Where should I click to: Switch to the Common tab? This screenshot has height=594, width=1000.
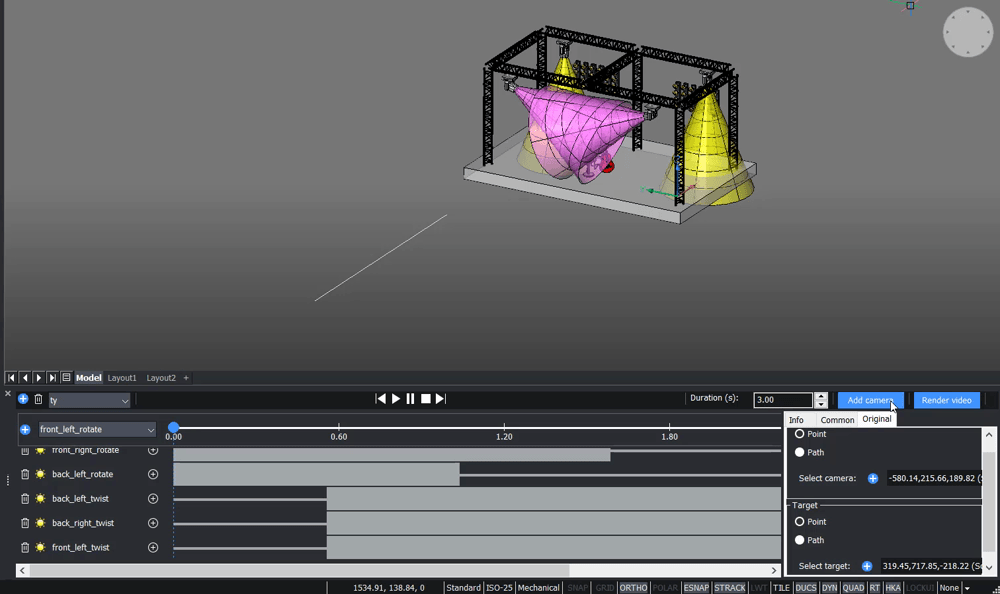pyautogui.click(x=837, y=419)
